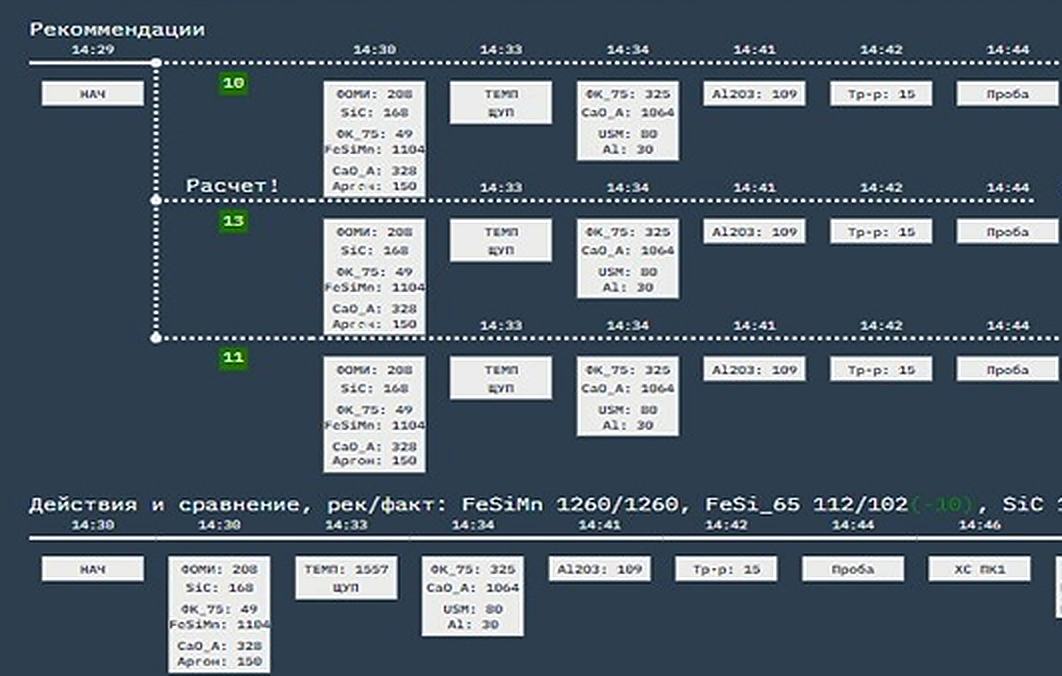
Task: Click Al2O3: 109 in variant 13 row
Action: pos(754,231)
